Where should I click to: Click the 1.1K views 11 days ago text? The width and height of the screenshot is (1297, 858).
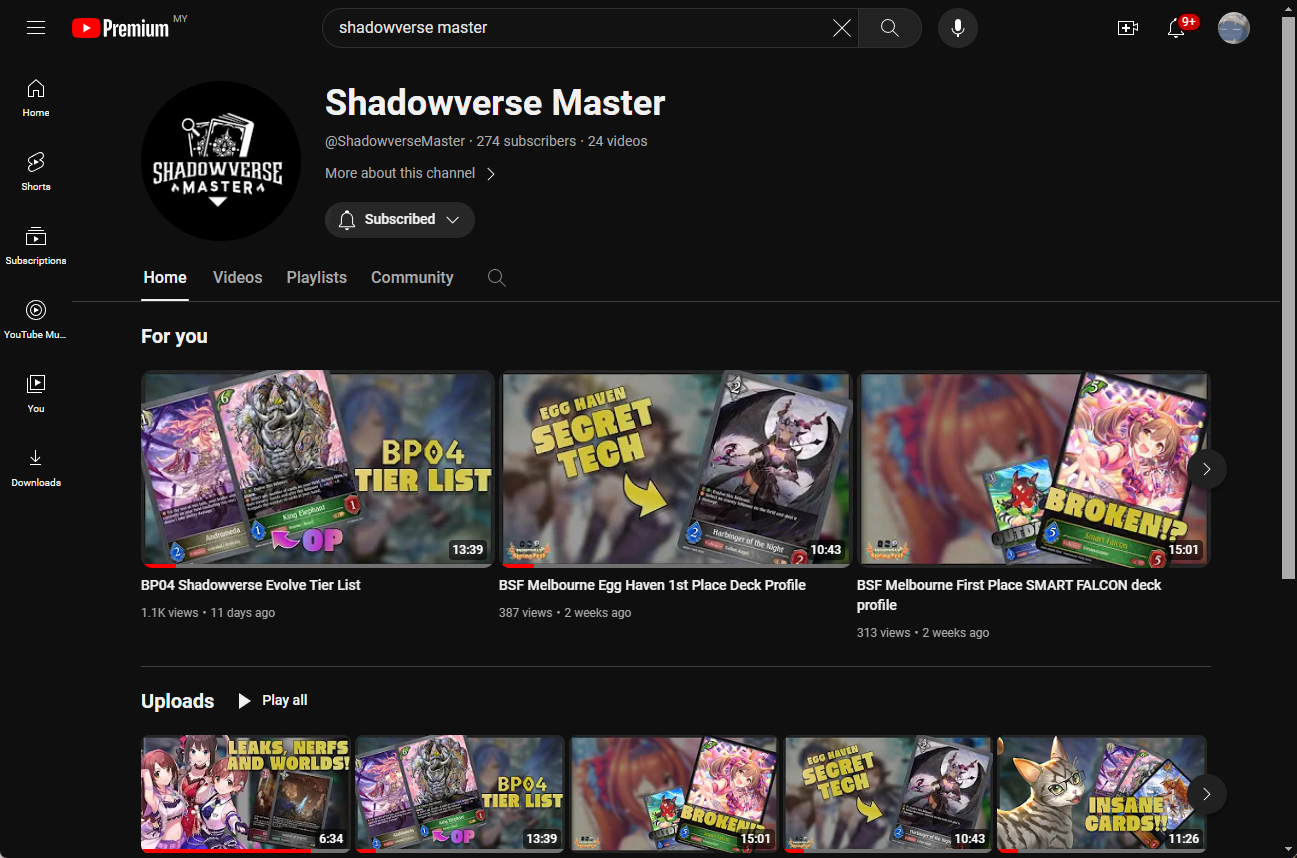[x=208, y=613]
